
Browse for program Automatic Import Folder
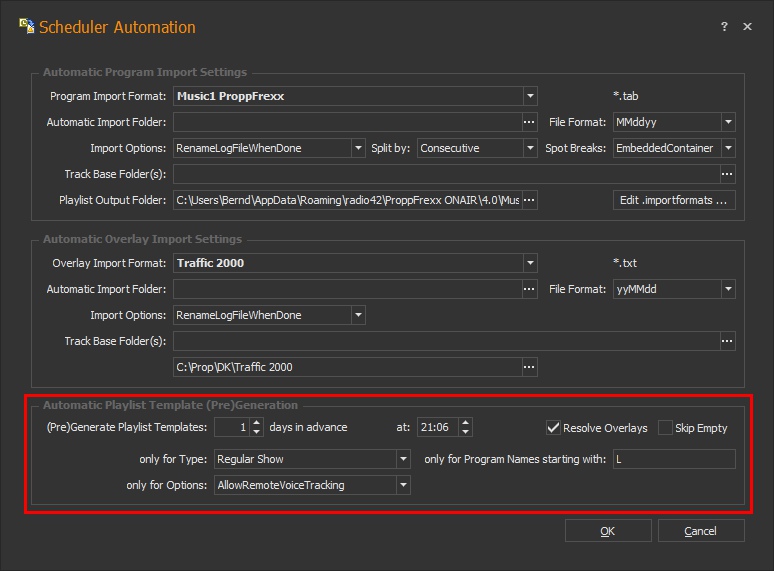pyautogui.click(x=530, y=122)
